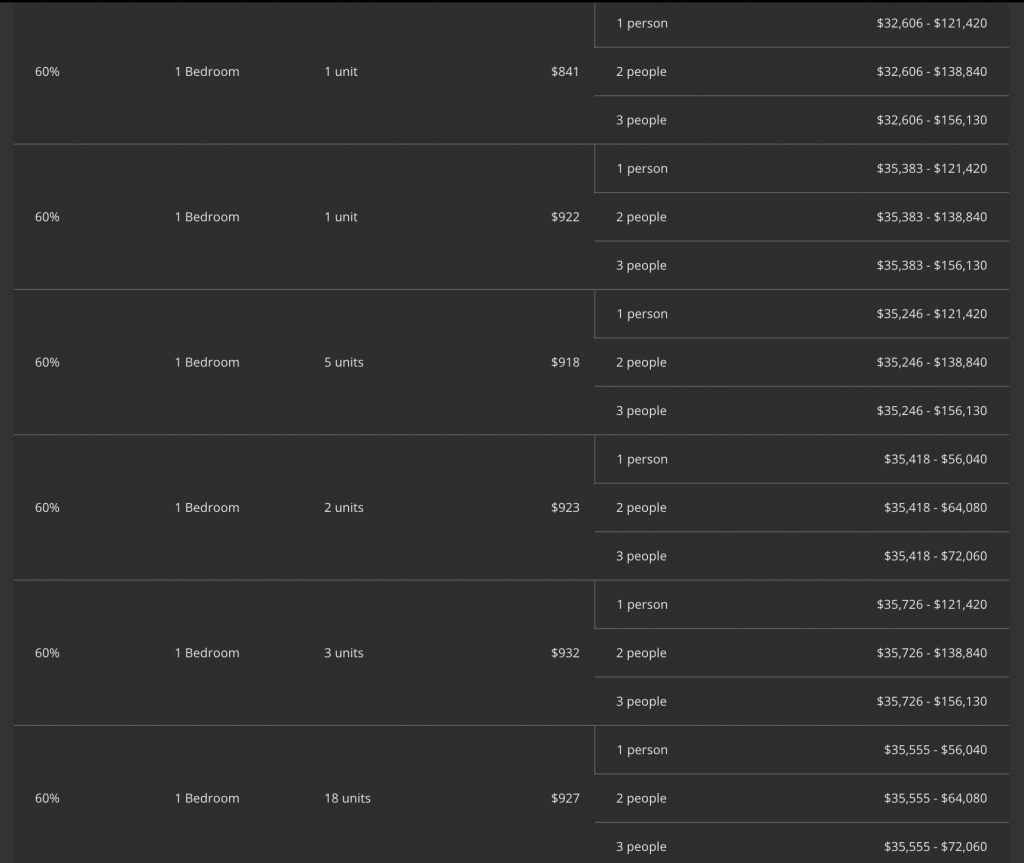The width and height of the screenshot is (1024, 863).
Task: Click income range $35,726 - $138,840
Action: tap(931, 653)
